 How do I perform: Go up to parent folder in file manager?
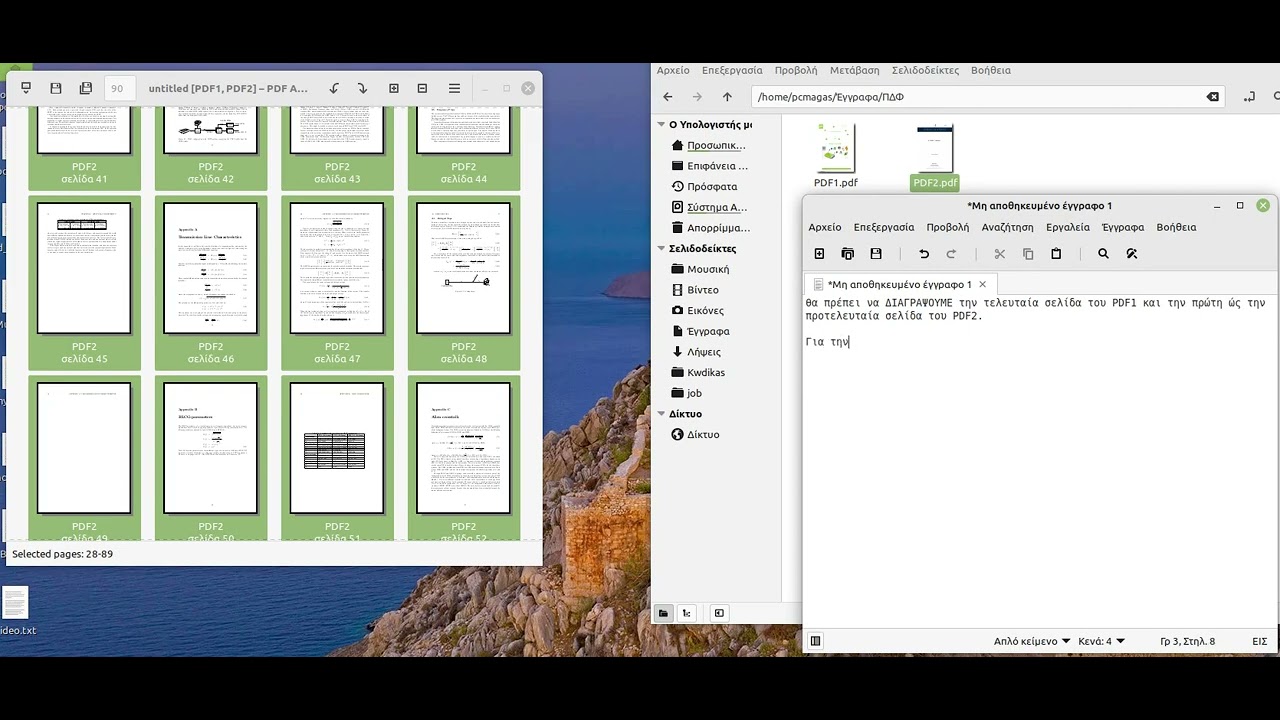pyautogui.click(x=727, y=97)
